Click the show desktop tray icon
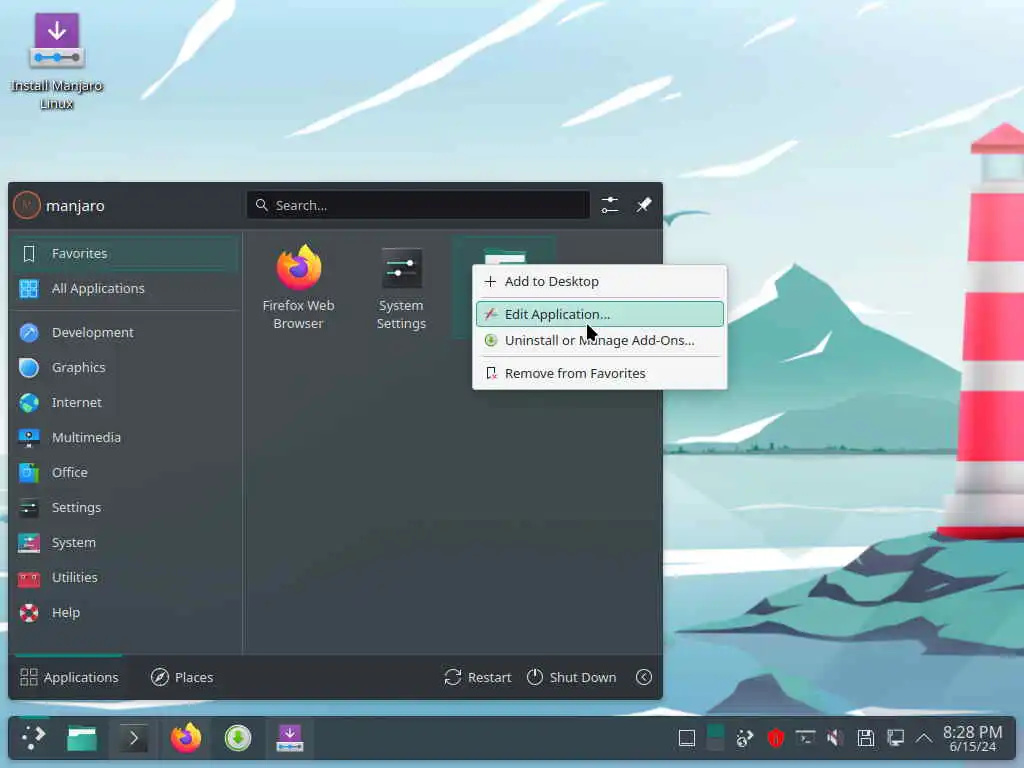 click(x=687, y=739)
